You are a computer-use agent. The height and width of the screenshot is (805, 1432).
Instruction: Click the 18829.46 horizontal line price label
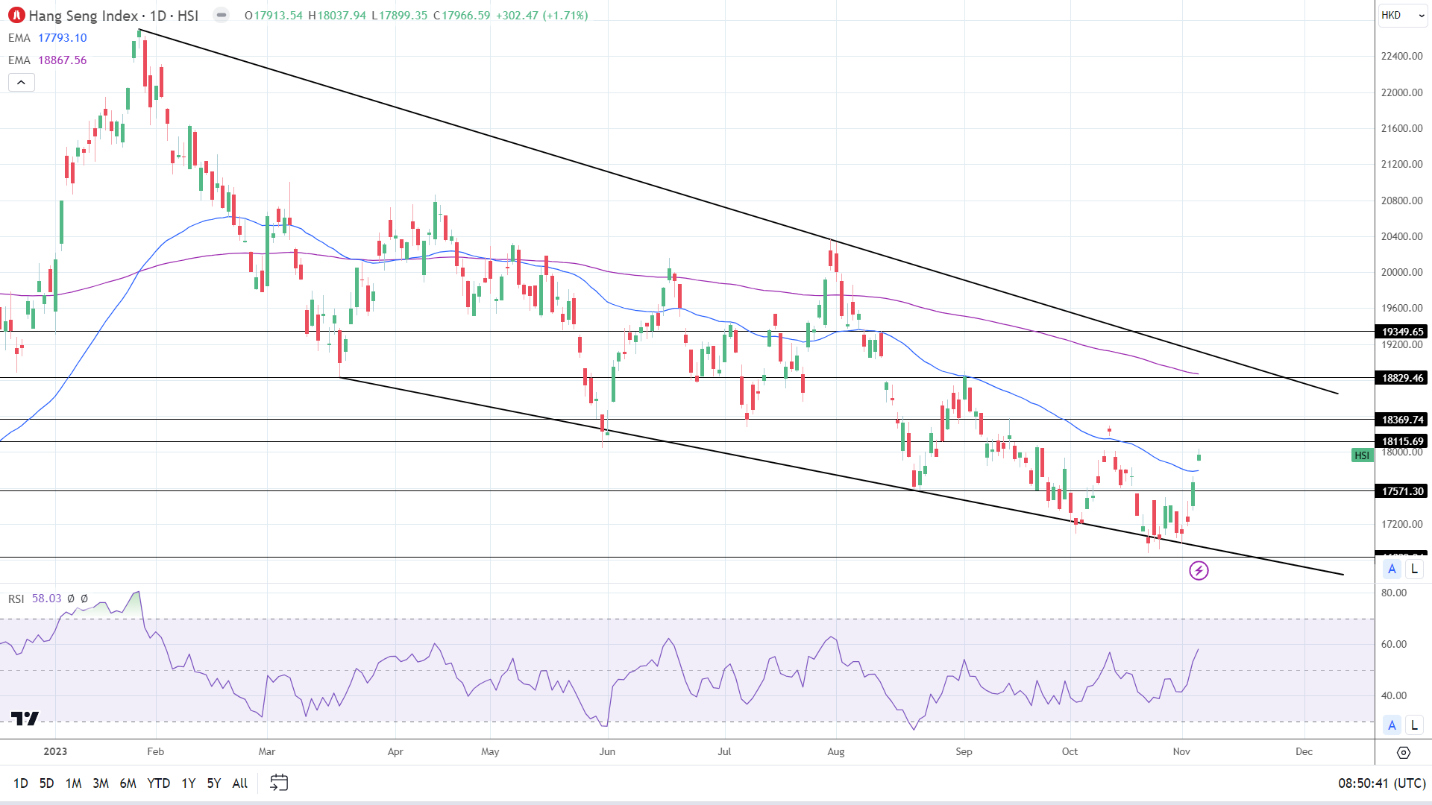coord(1403,377)
